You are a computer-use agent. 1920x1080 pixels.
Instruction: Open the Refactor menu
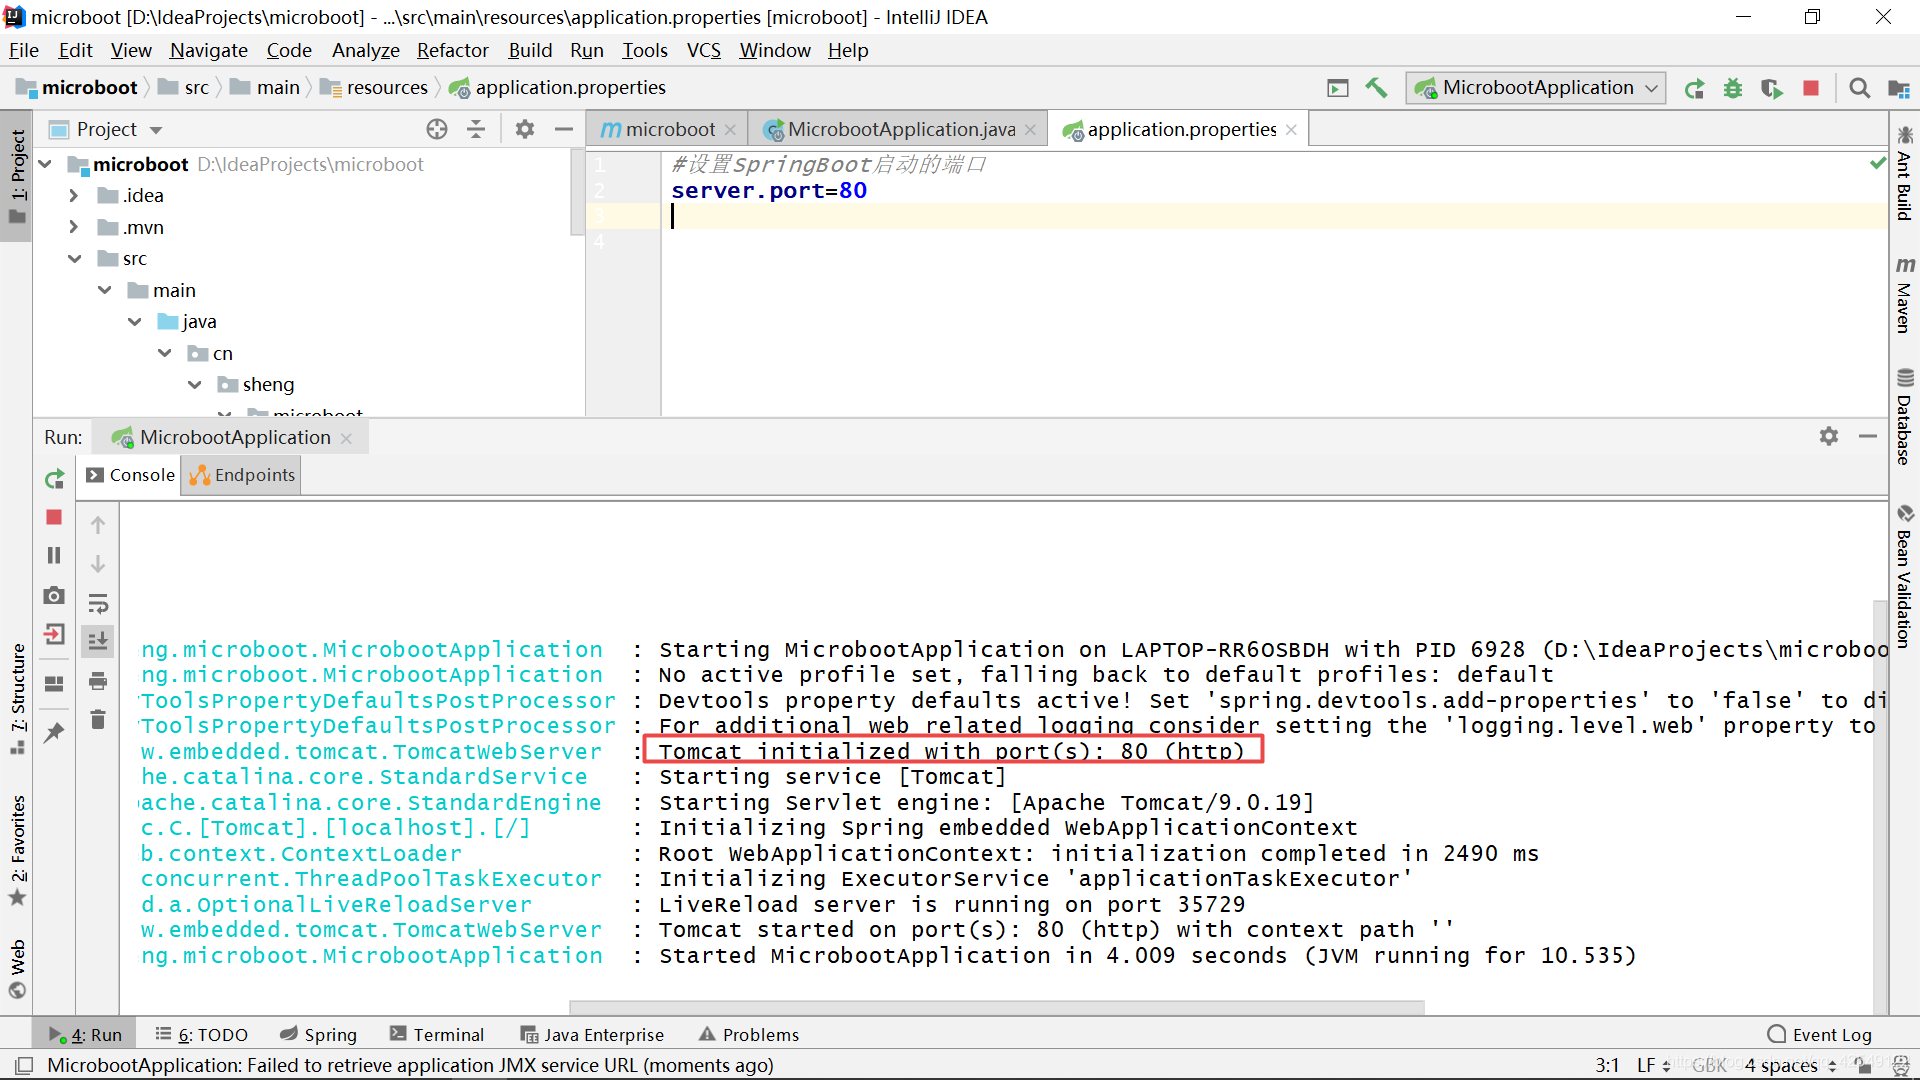[452, 51]
